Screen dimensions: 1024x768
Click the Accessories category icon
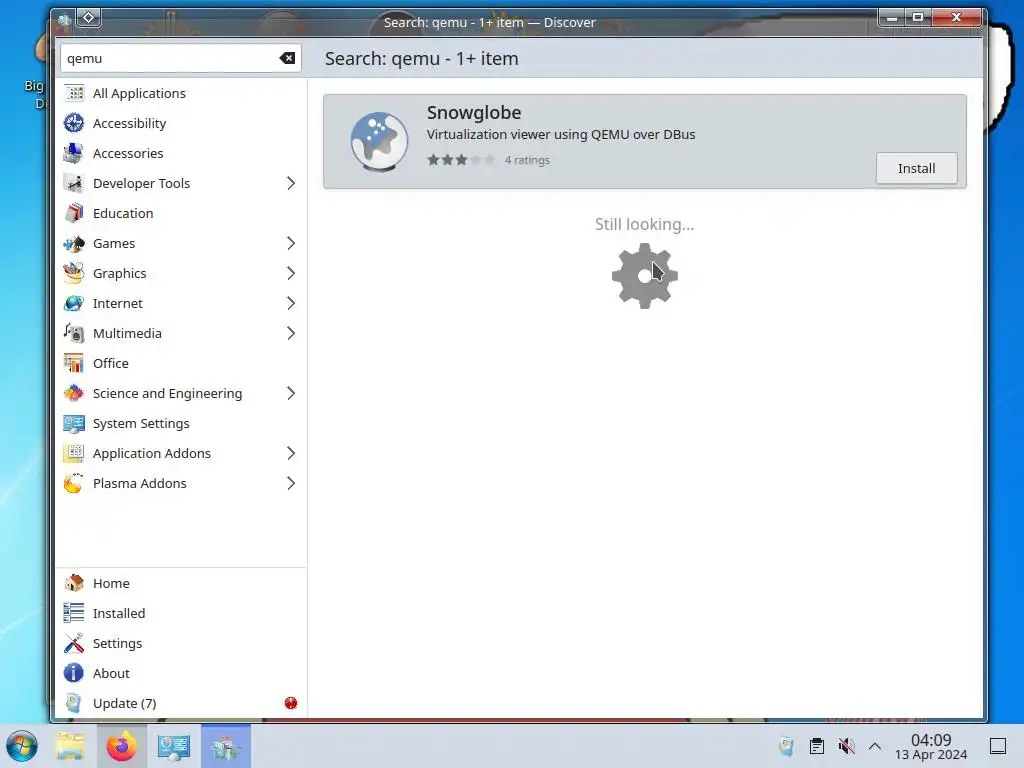[74, 153]
